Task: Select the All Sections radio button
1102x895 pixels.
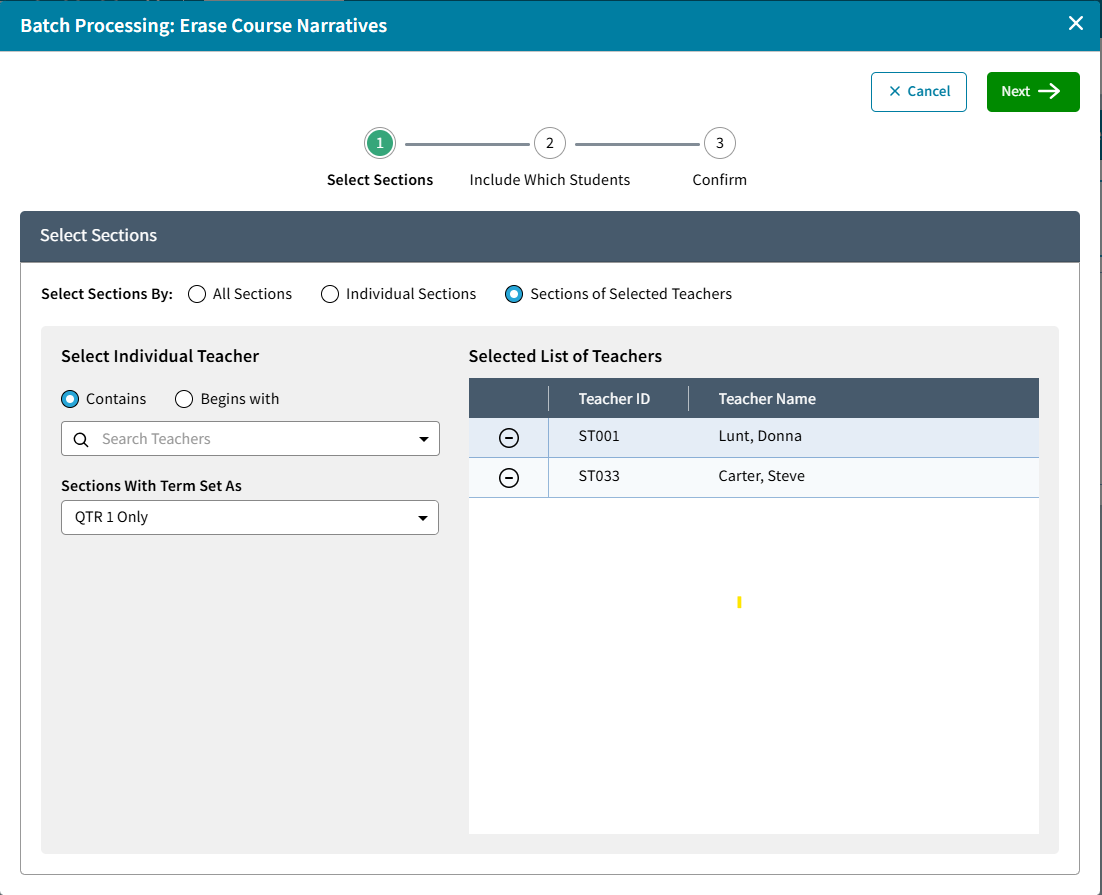Action: click(197, 294)
